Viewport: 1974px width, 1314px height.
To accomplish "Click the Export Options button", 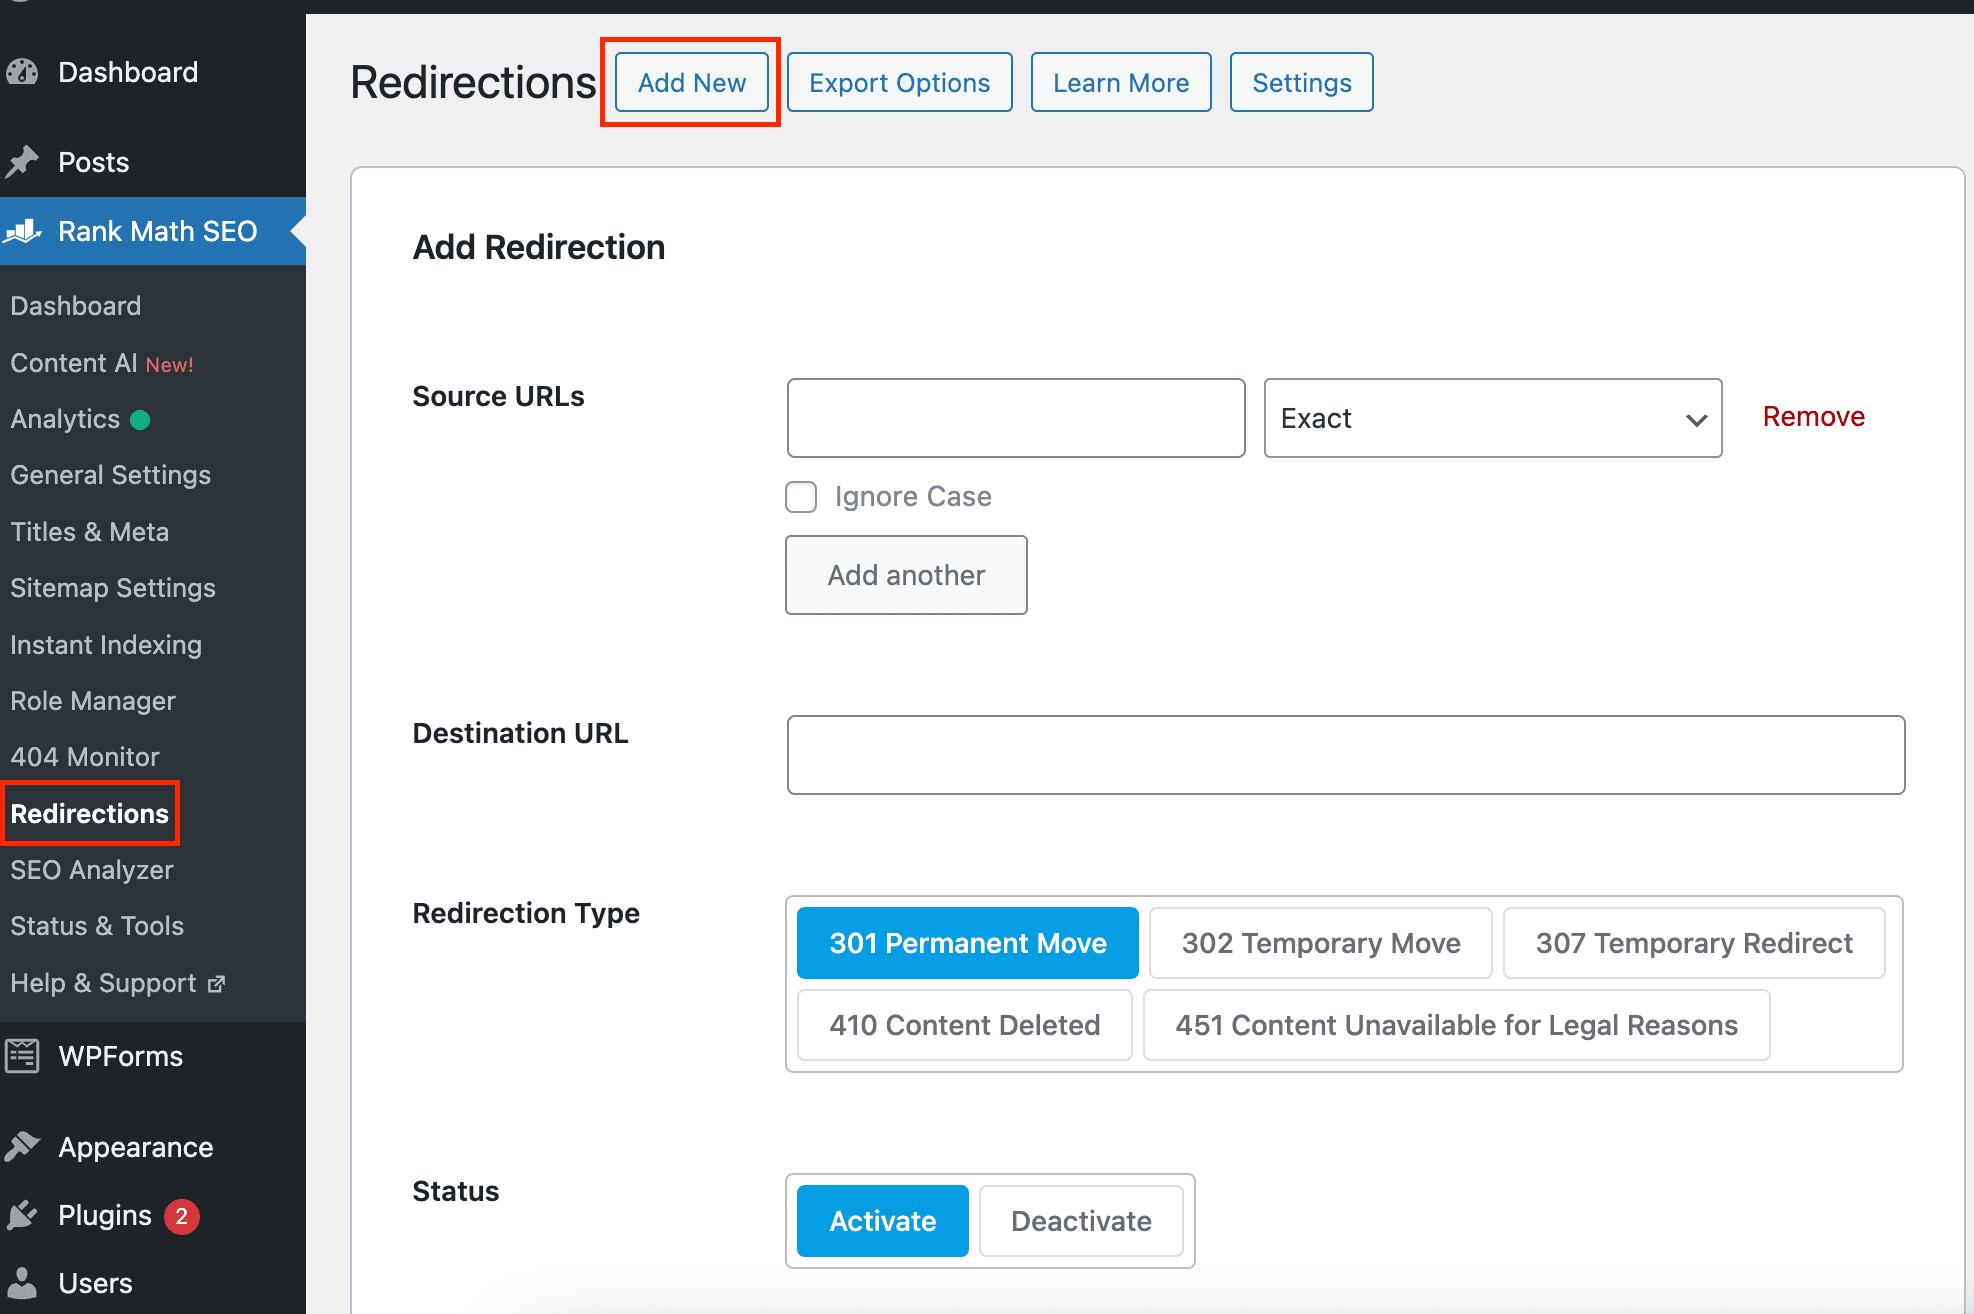I will click(899, 83).
